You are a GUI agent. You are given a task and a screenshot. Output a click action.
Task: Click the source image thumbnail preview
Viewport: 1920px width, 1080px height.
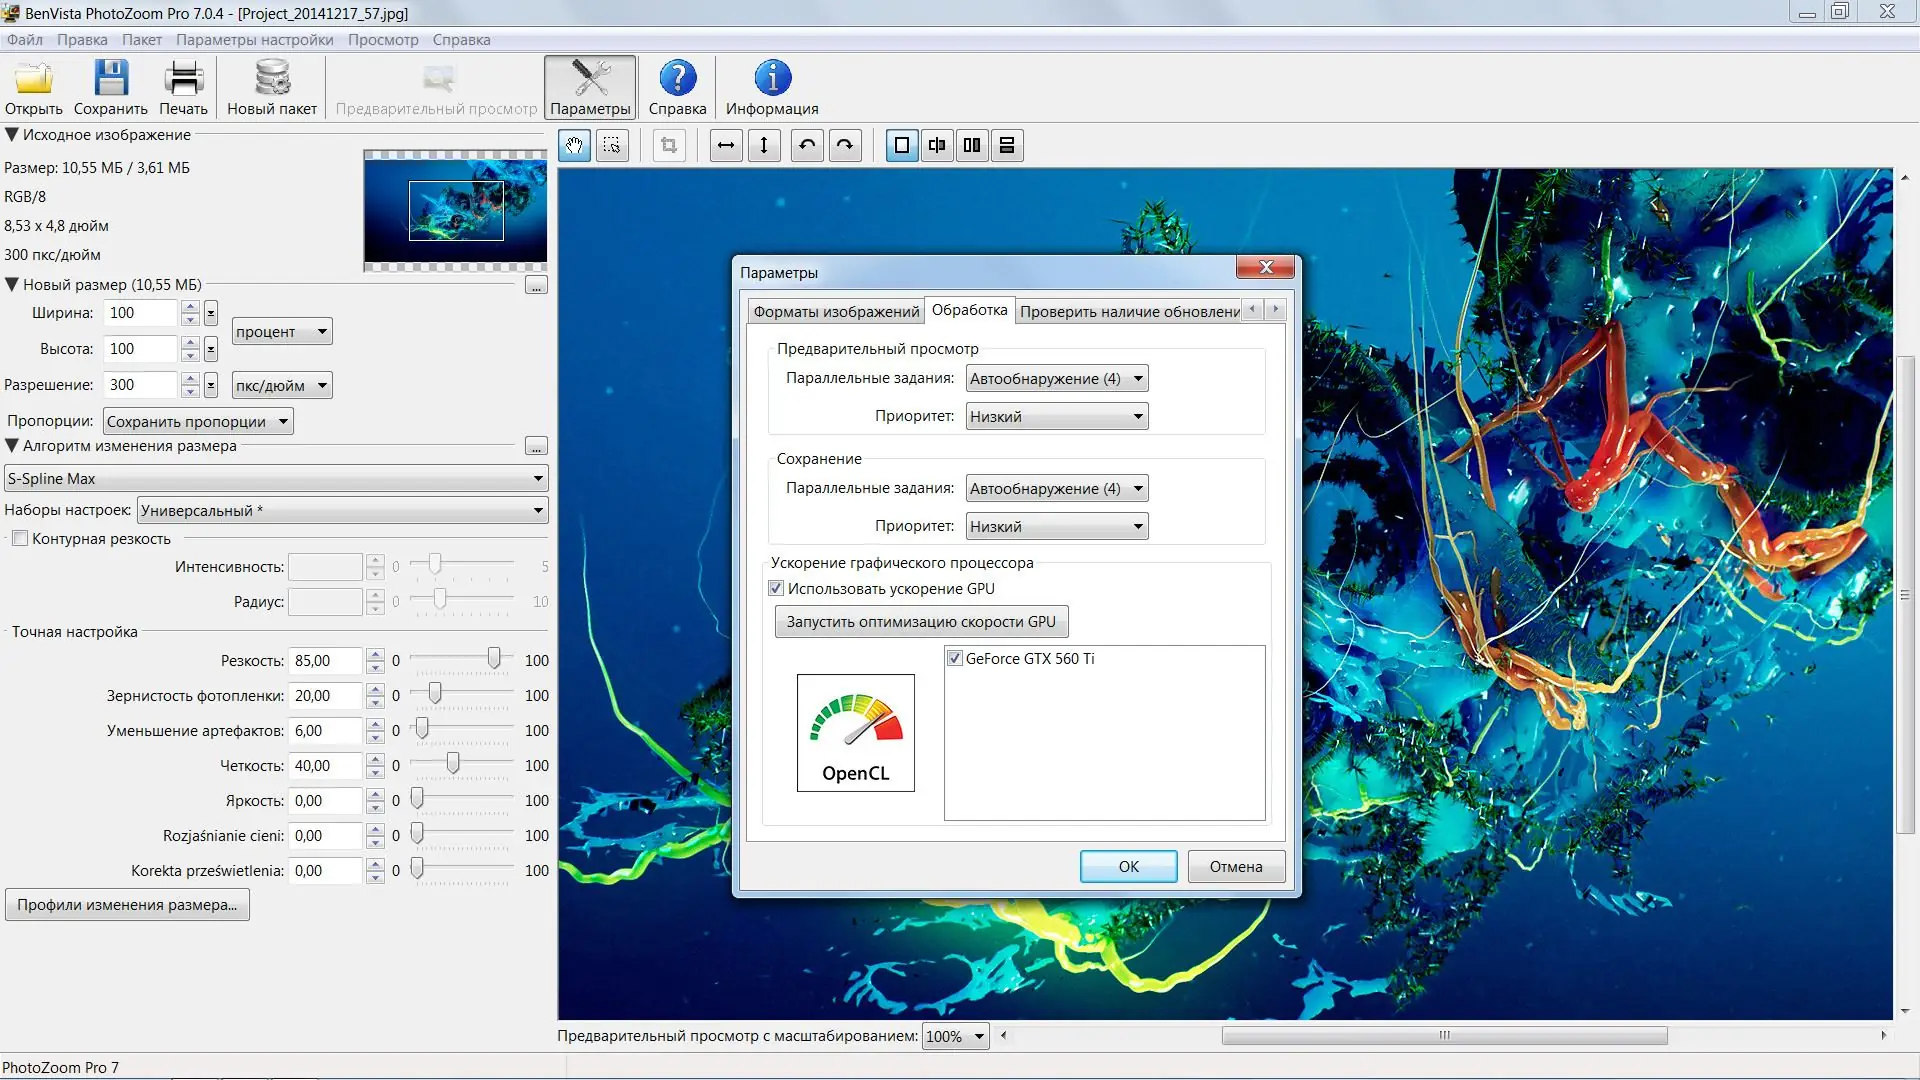coord(455,210)
